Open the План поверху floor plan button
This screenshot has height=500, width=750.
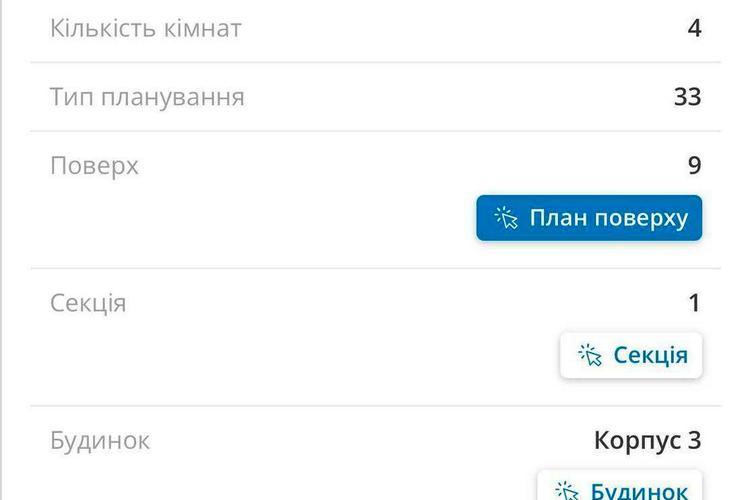pyautogui.click(x=589, y=218)
